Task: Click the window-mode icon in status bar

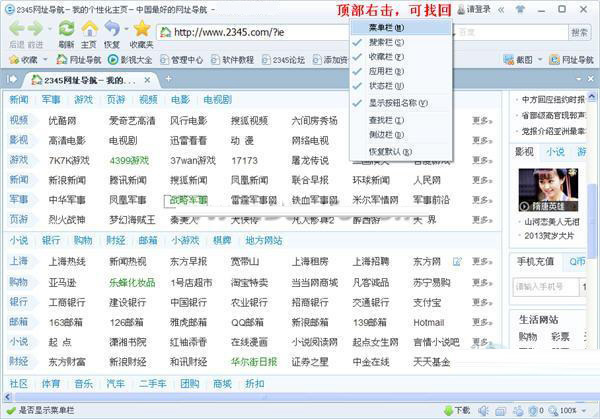Action: [x=501, y=411]
